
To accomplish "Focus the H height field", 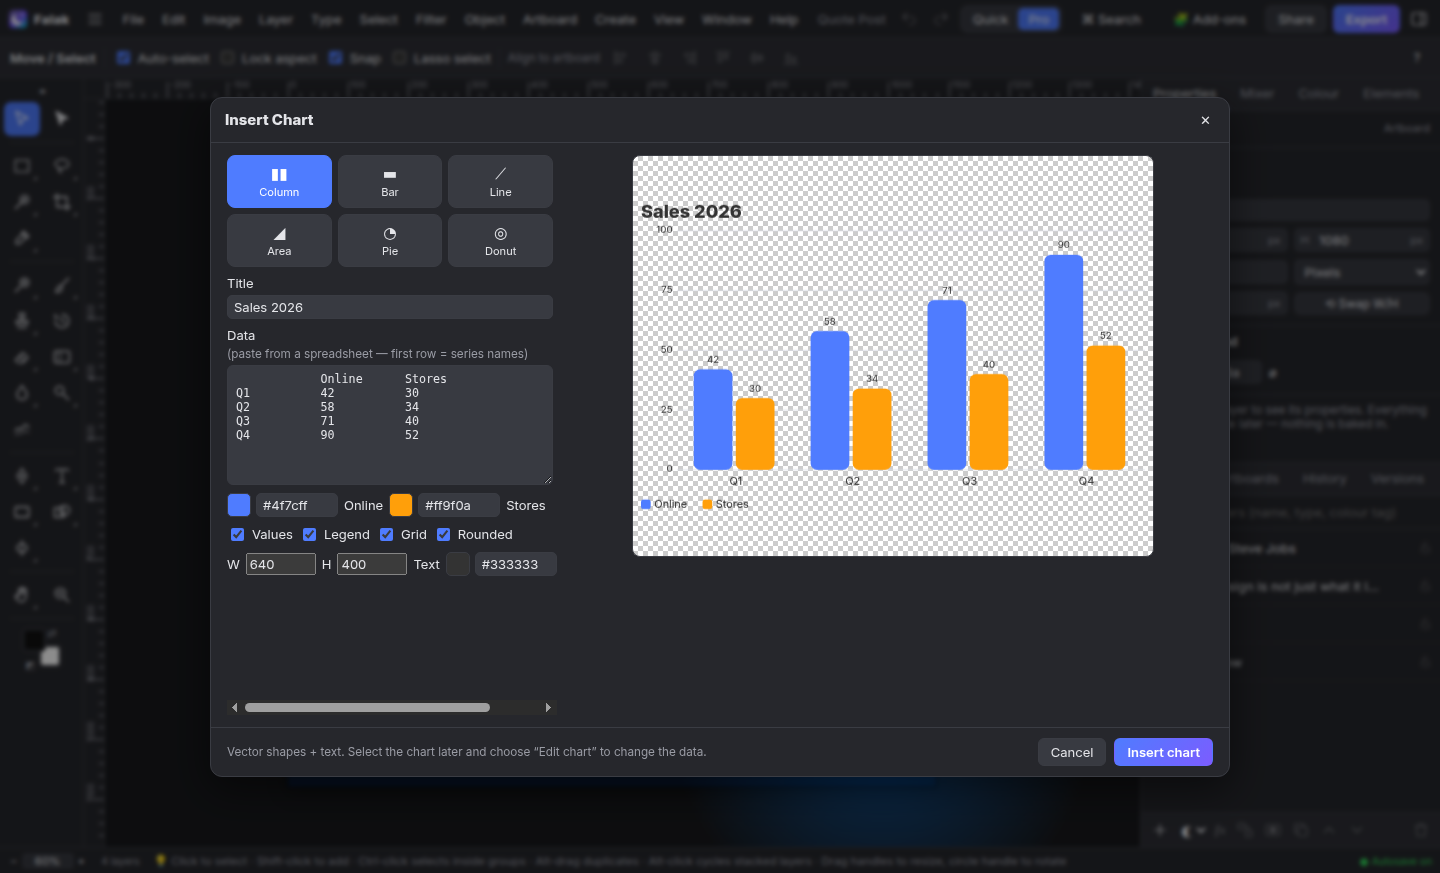I will [x=372, y=564].
